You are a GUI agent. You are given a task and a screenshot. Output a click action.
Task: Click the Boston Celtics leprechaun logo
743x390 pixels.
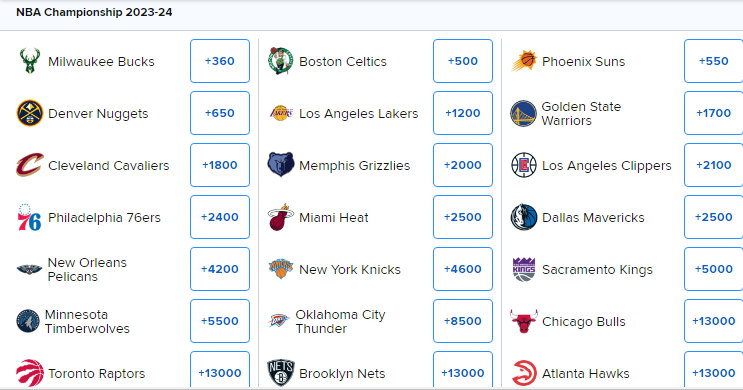click(x=281, y=61)
